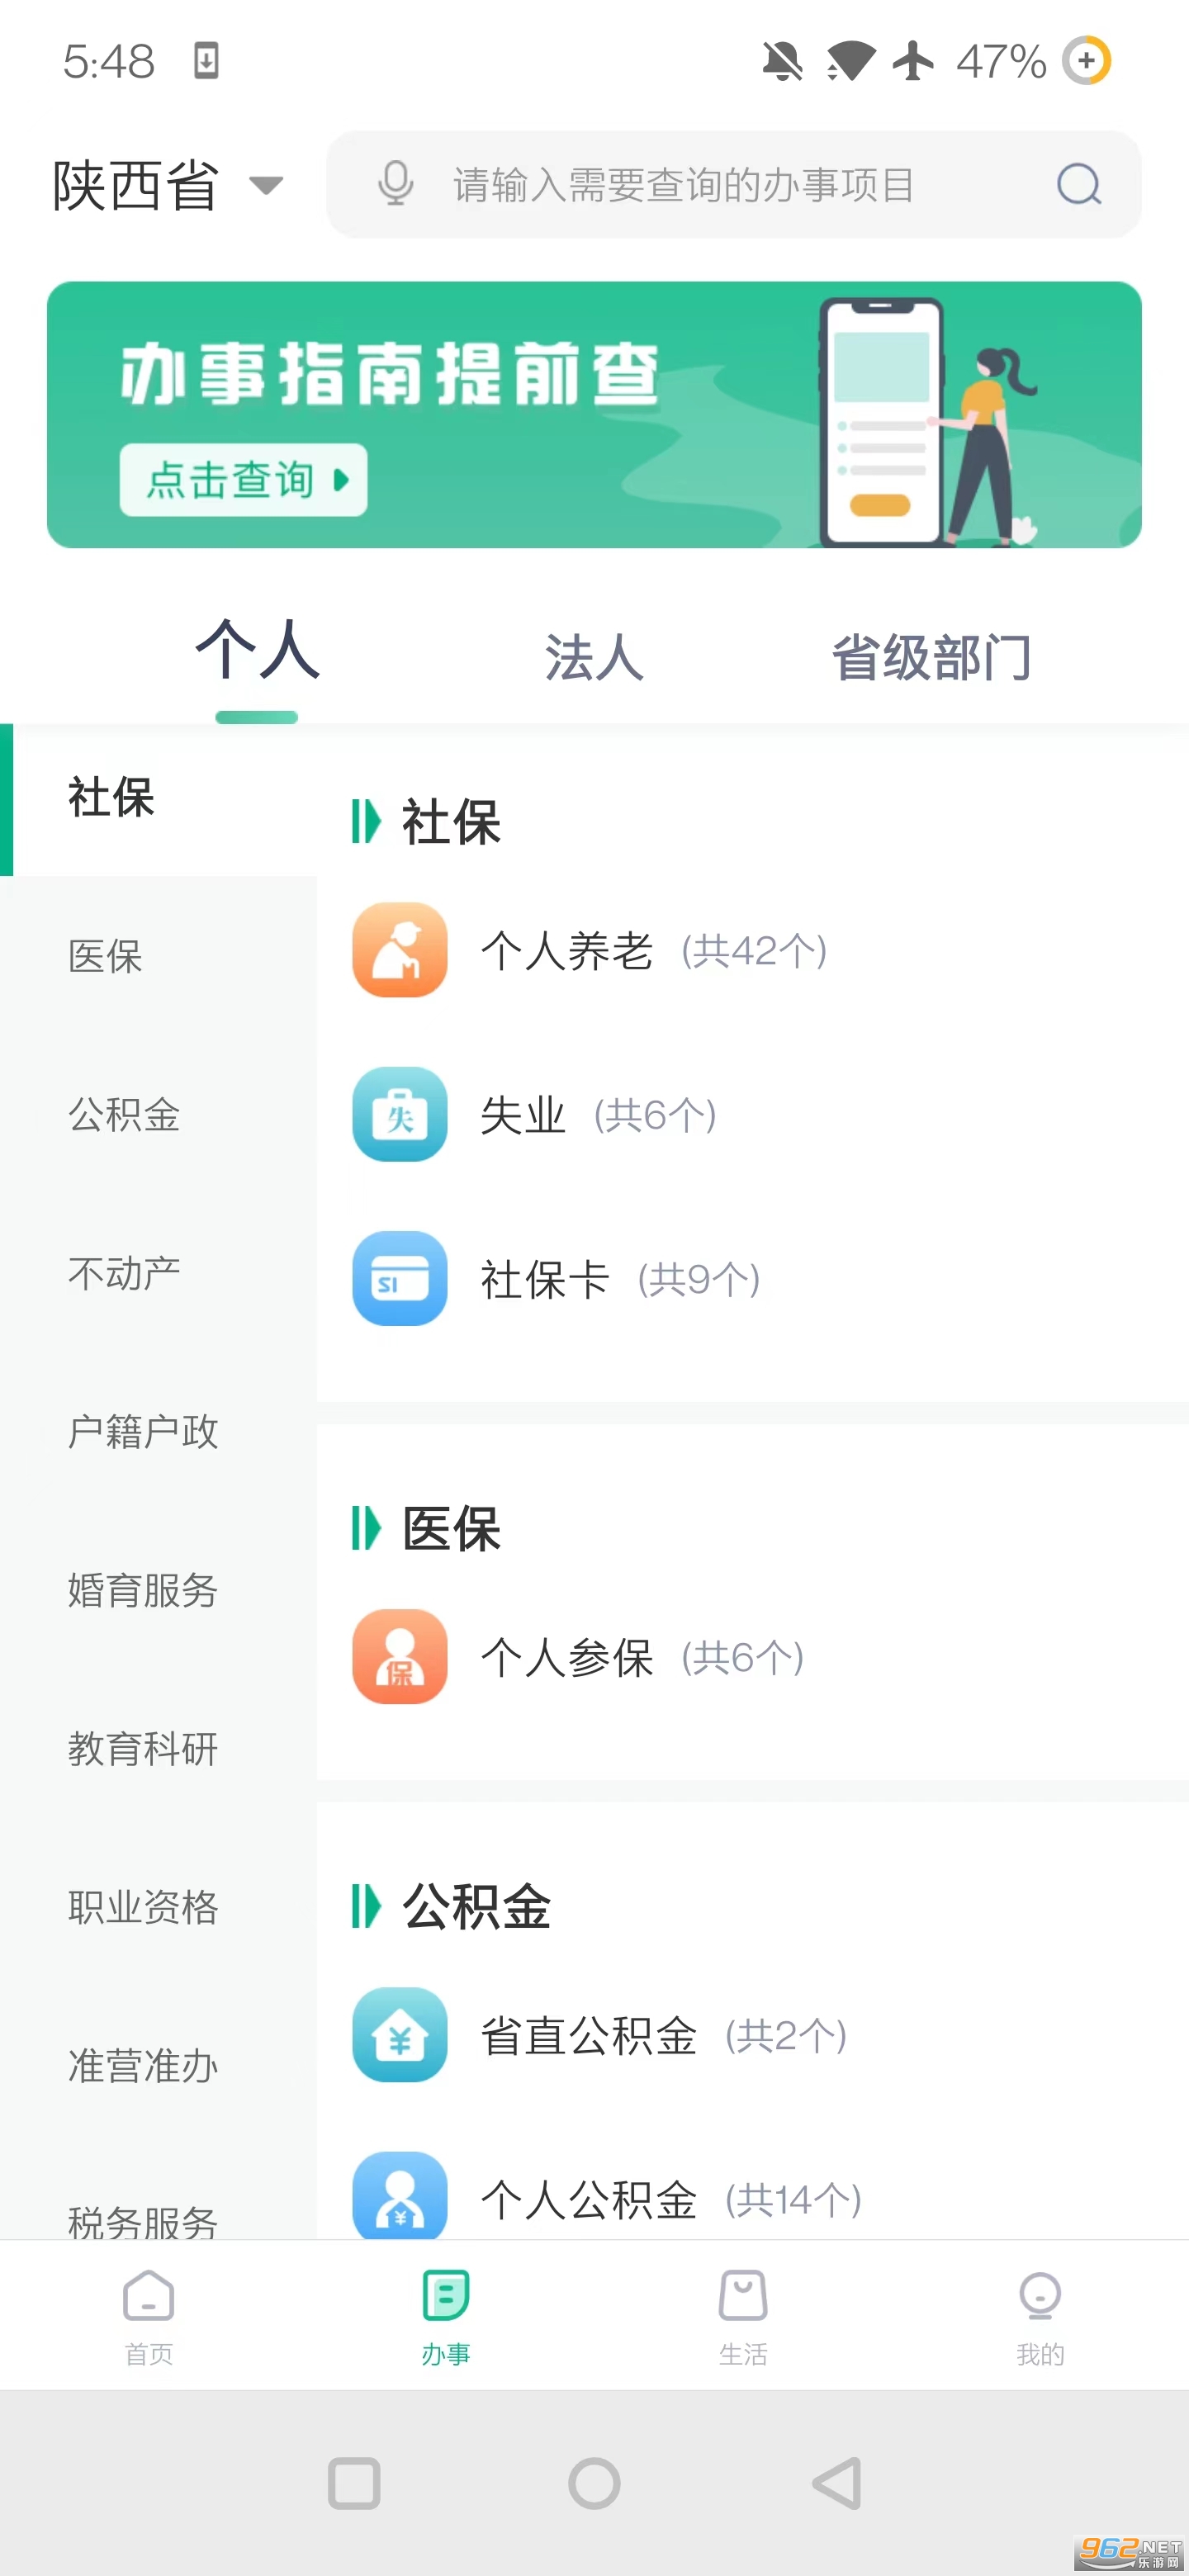Image resolution: width=1189 pixels, height=2576 pixels.
Task: Open the 个人养老 service icon
Action: point(399,950)
